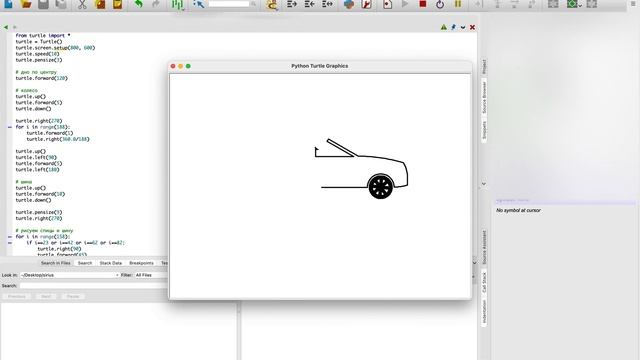Open the Filter All Files dropdown
This screenshot has width=640, height=360.
150,275
